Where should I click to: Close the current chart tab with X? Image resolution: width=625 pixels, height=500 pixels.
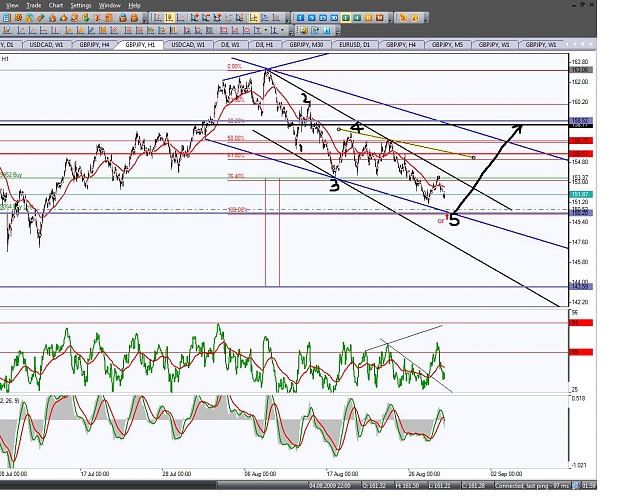pyautogui.click(x=591, y=44)
